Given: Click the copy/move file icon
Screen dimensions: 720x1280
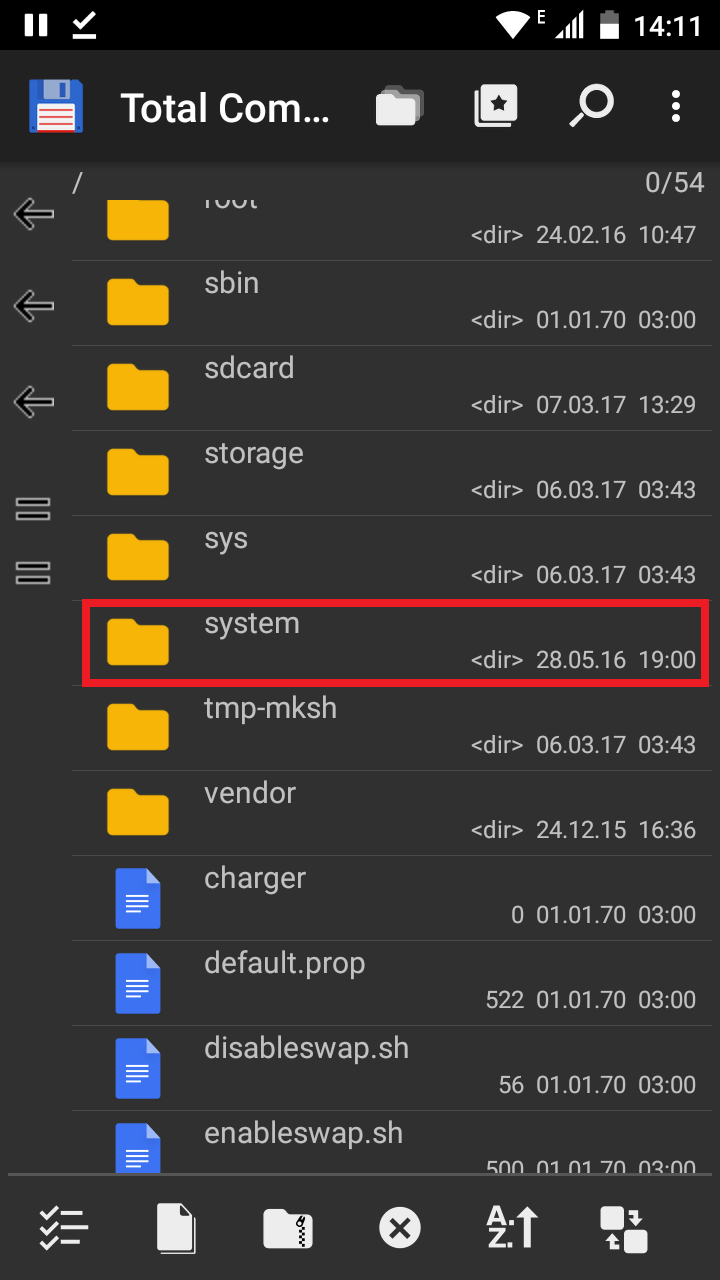Looking at the screenshot, I should 176,1227.
